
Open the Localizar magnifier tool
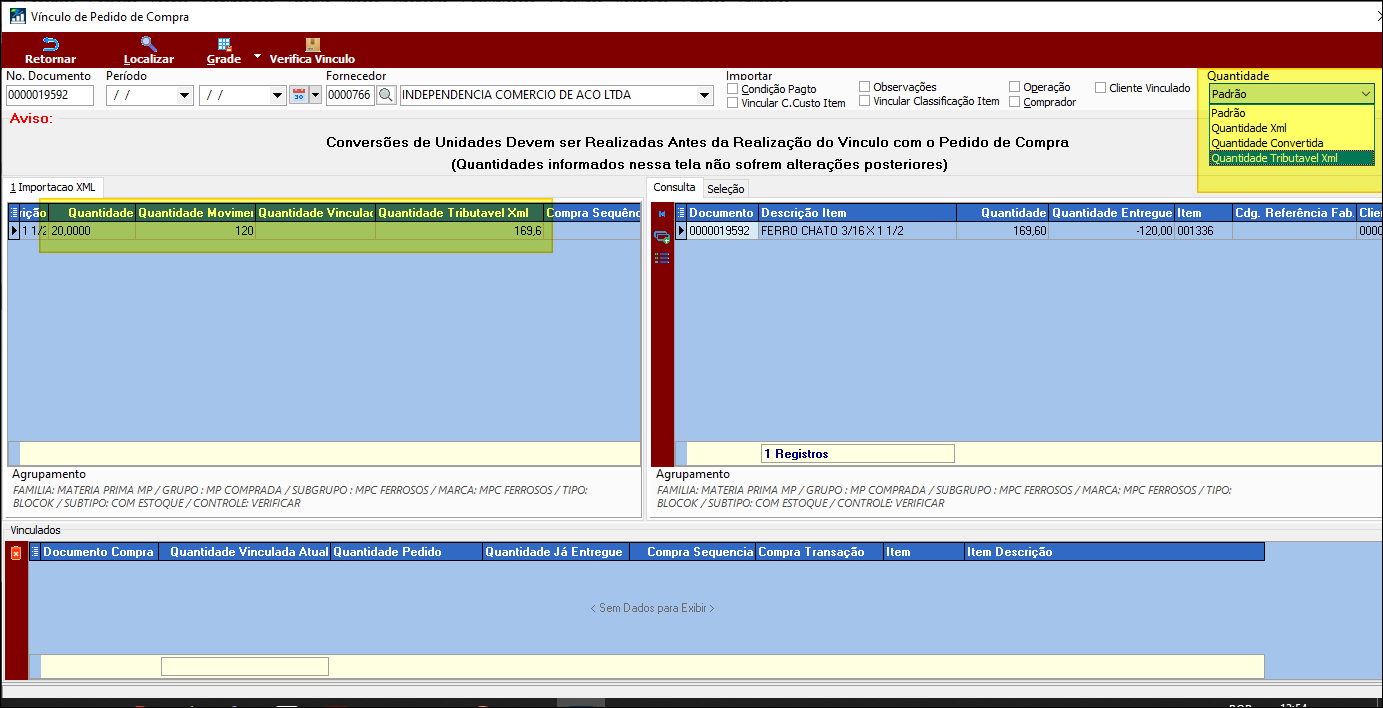(x=149, y=44)
